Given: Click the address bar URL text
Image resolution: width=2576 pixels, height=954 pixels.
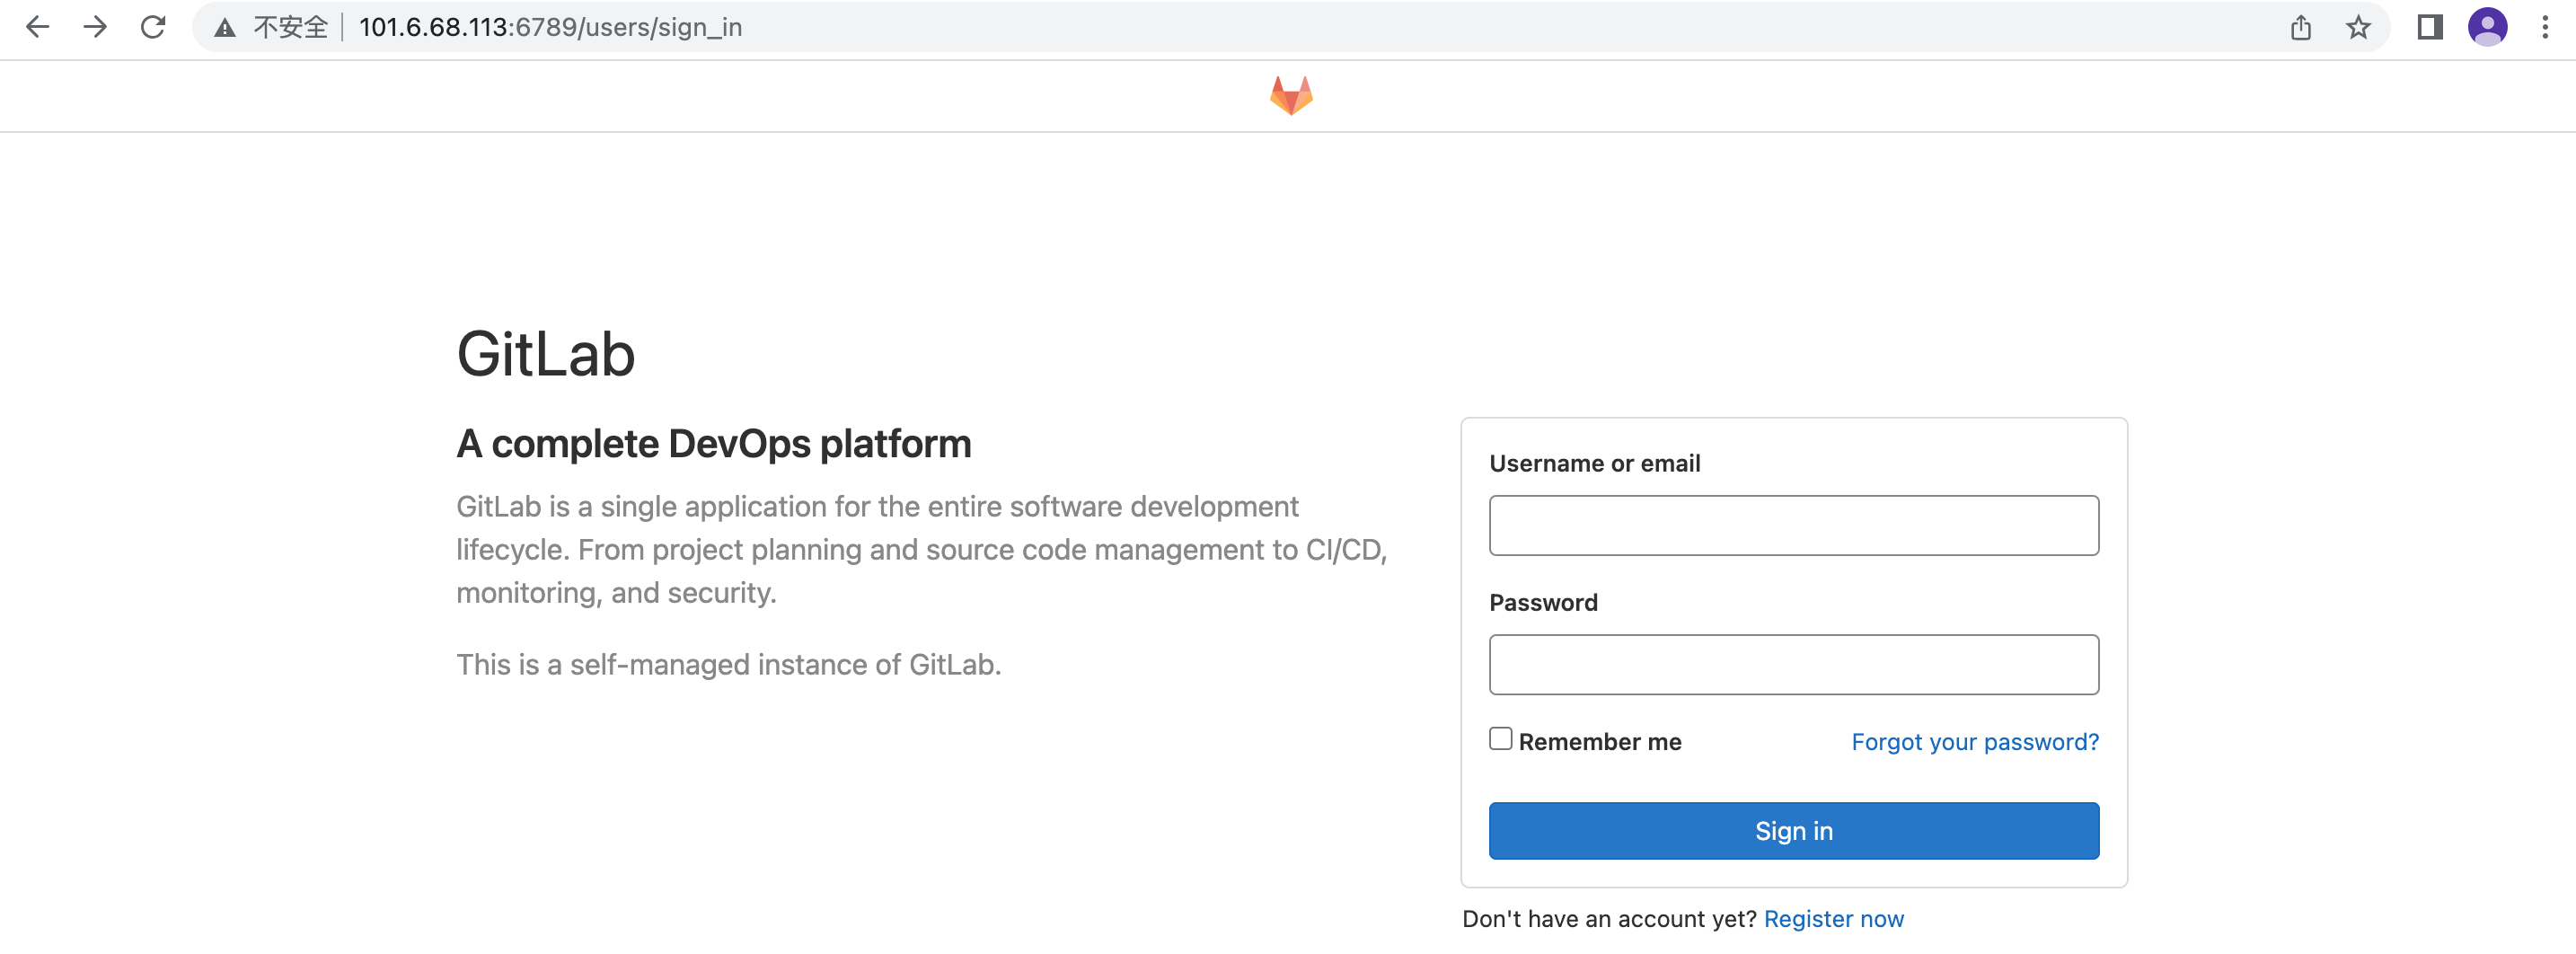Looking at the screenshot, I should [x=550, y=27].
